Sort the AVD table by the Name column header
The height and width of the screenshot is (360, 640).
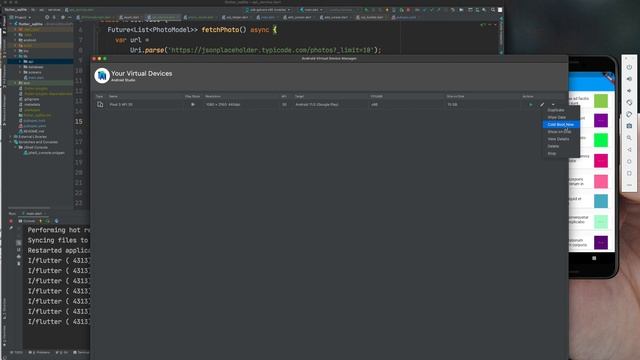pyautogui.click(x=113, y=96)
